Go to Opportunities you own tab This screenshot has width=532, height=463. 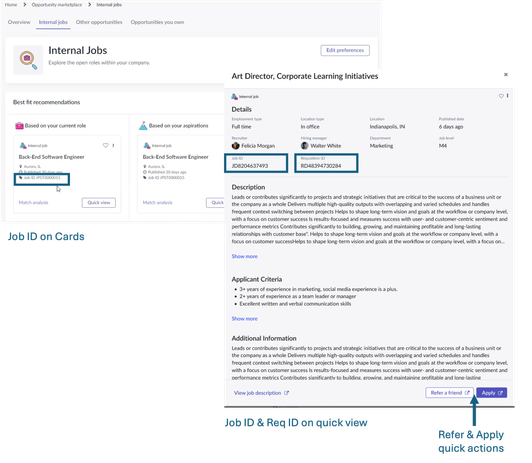tap(157, 22)
